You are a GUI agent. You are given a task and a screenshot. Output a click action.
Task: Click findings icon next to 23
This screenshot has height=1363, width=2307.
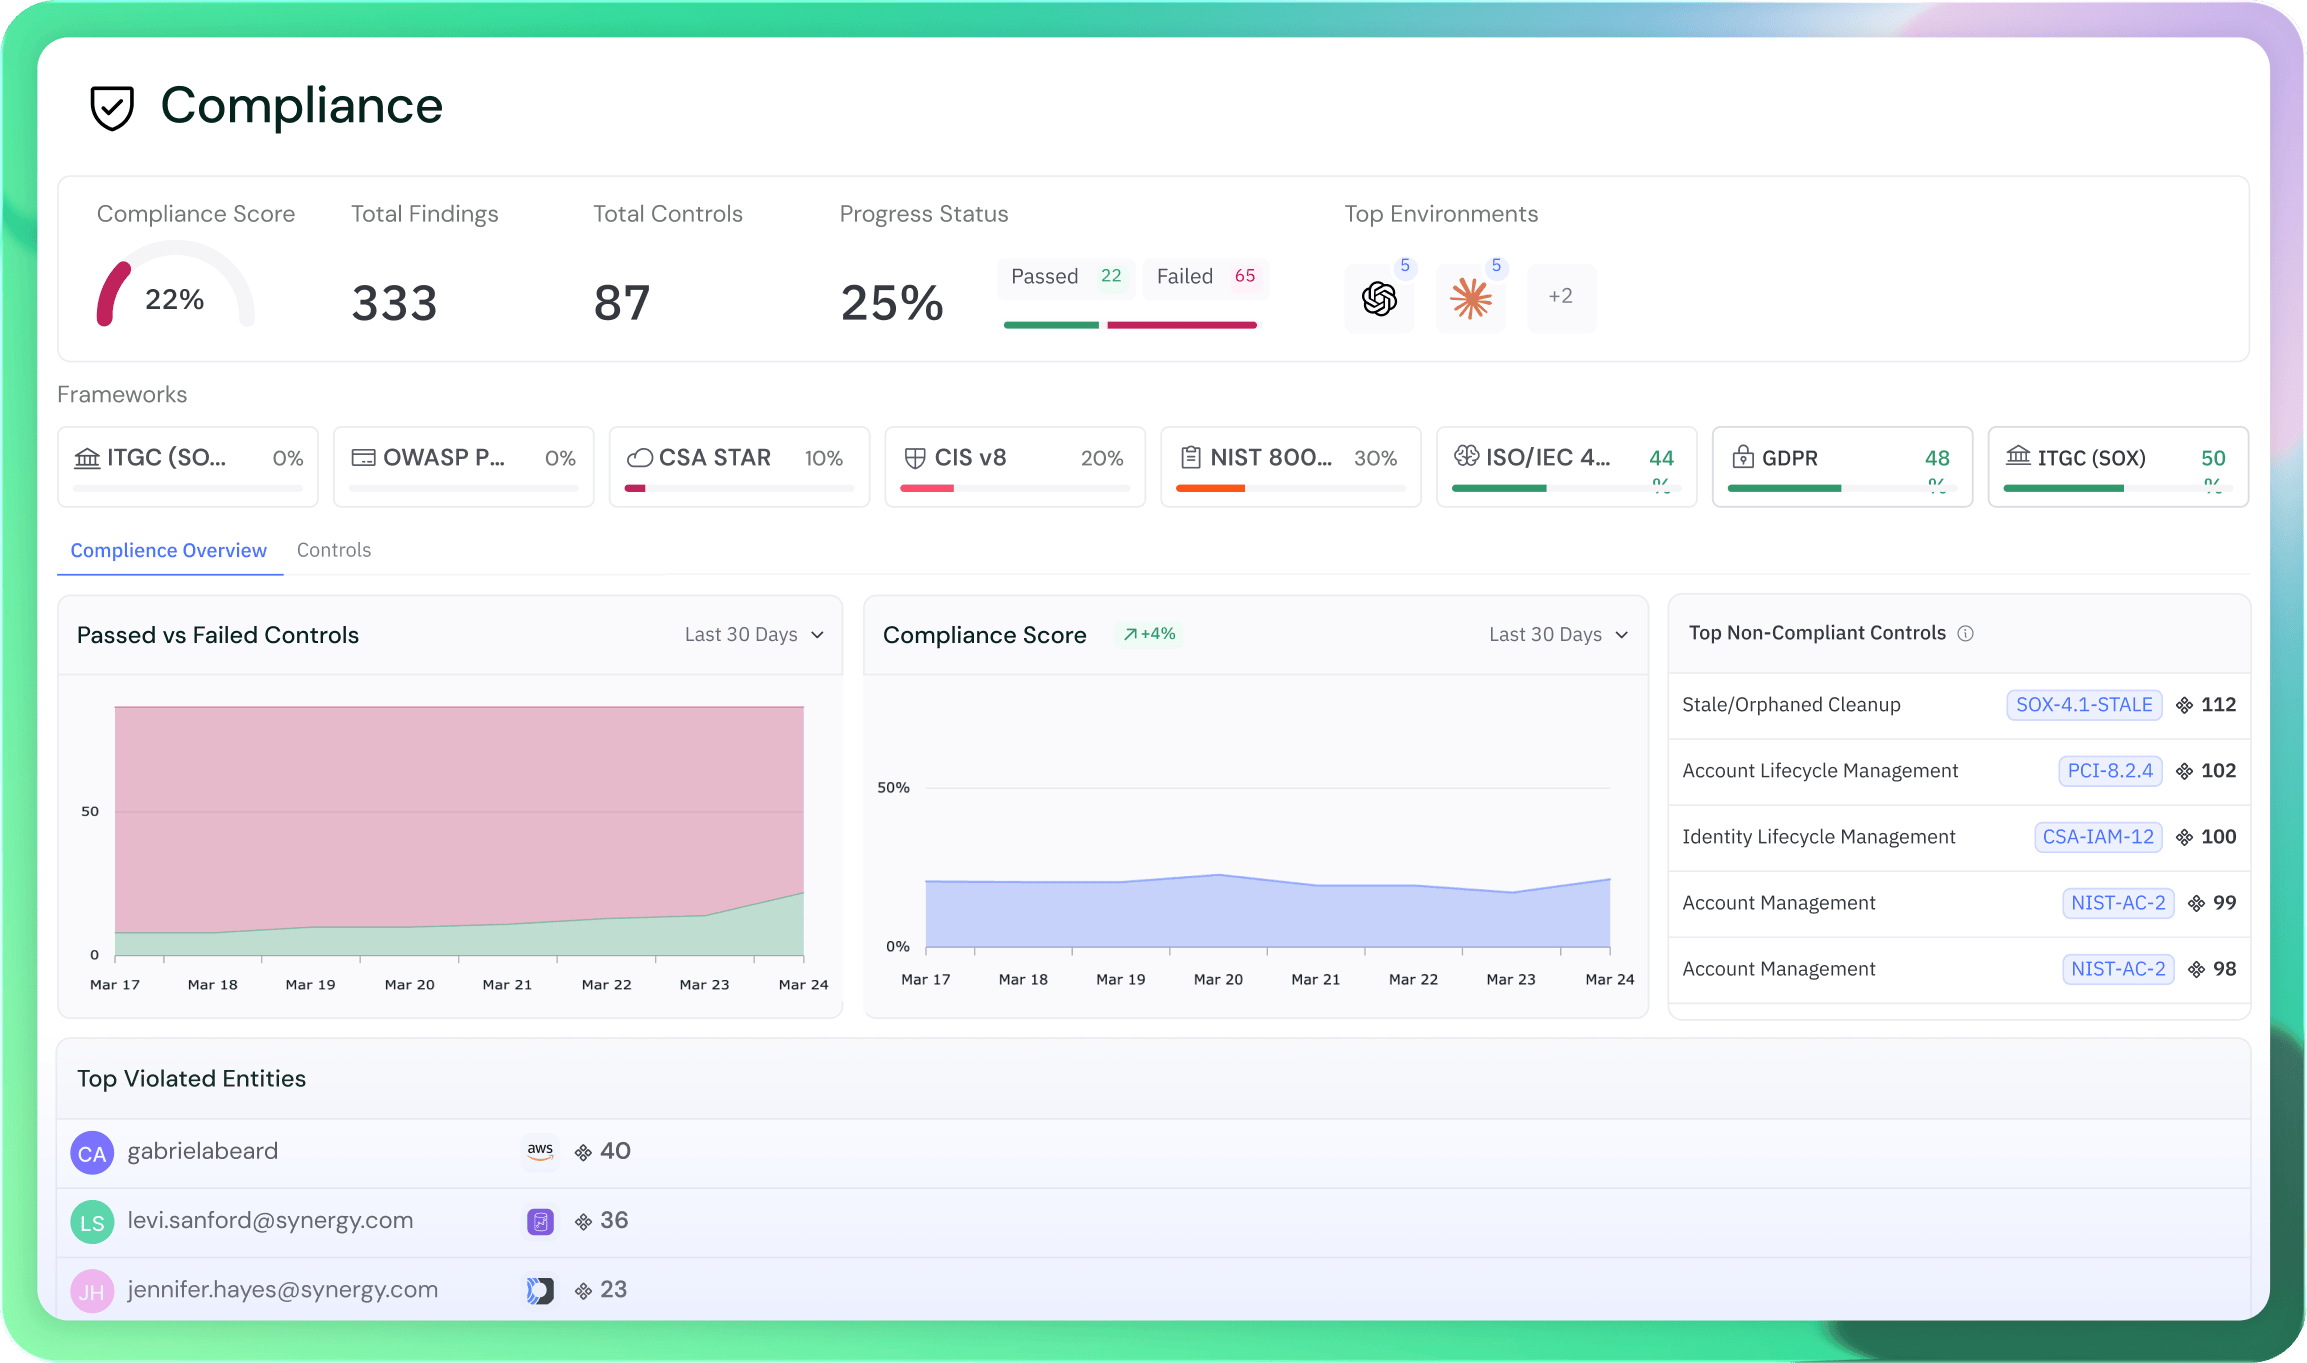(583, 1291)
